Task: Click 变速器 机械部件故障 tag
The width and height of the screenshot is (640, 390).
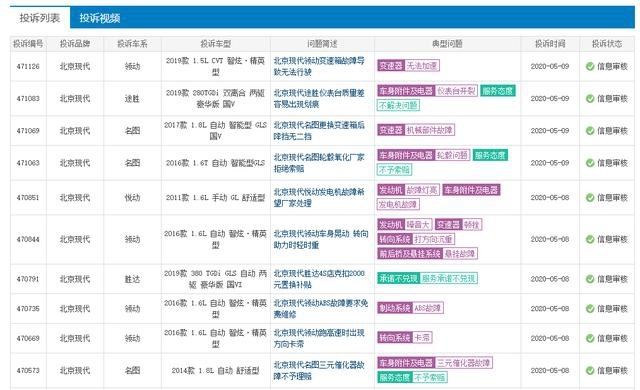Action: click(416, 130)
